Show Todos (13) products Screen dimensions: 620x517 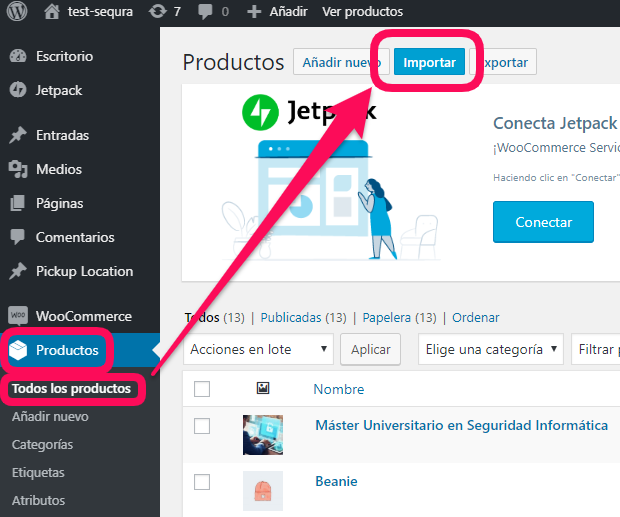click(x=215, y=317)
